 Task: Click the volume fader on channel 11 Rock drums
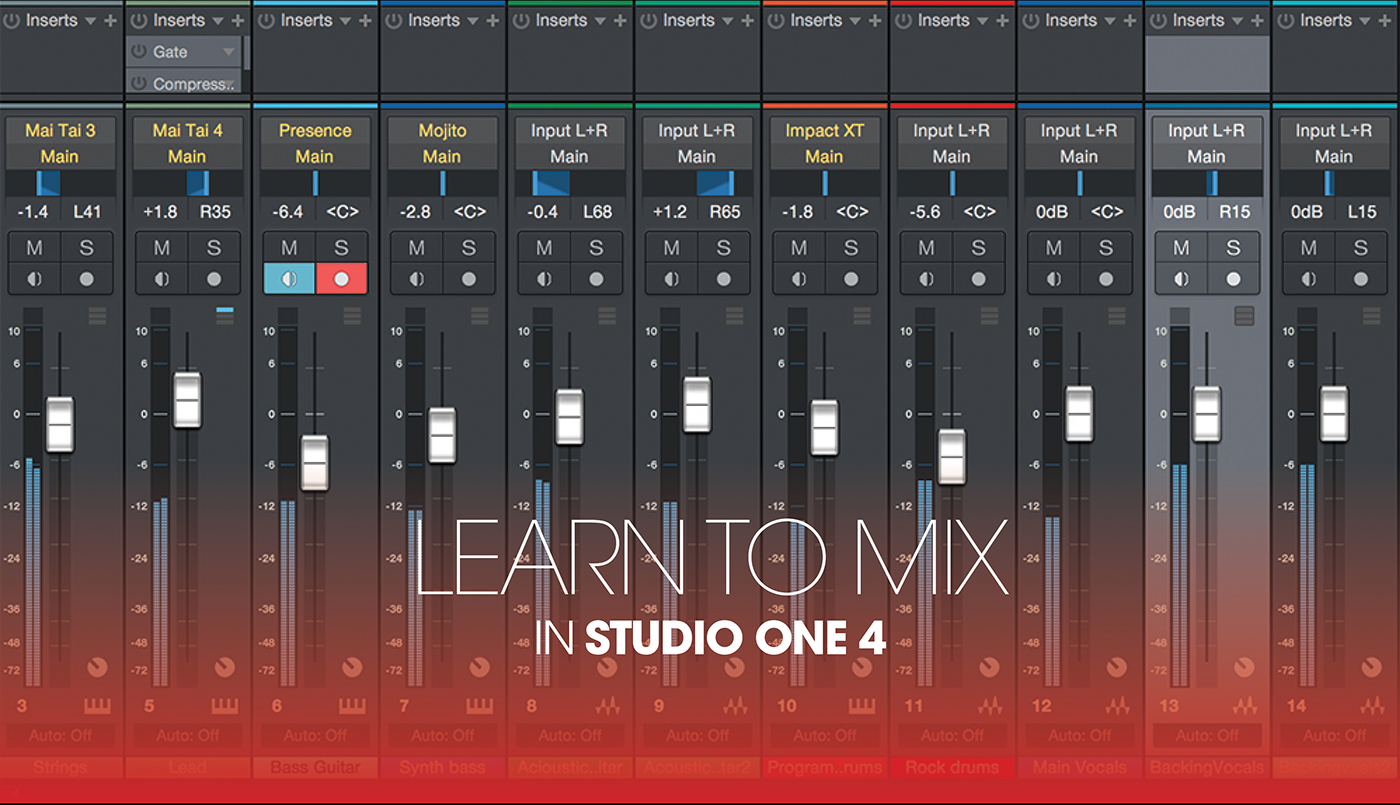pos(952,457)
